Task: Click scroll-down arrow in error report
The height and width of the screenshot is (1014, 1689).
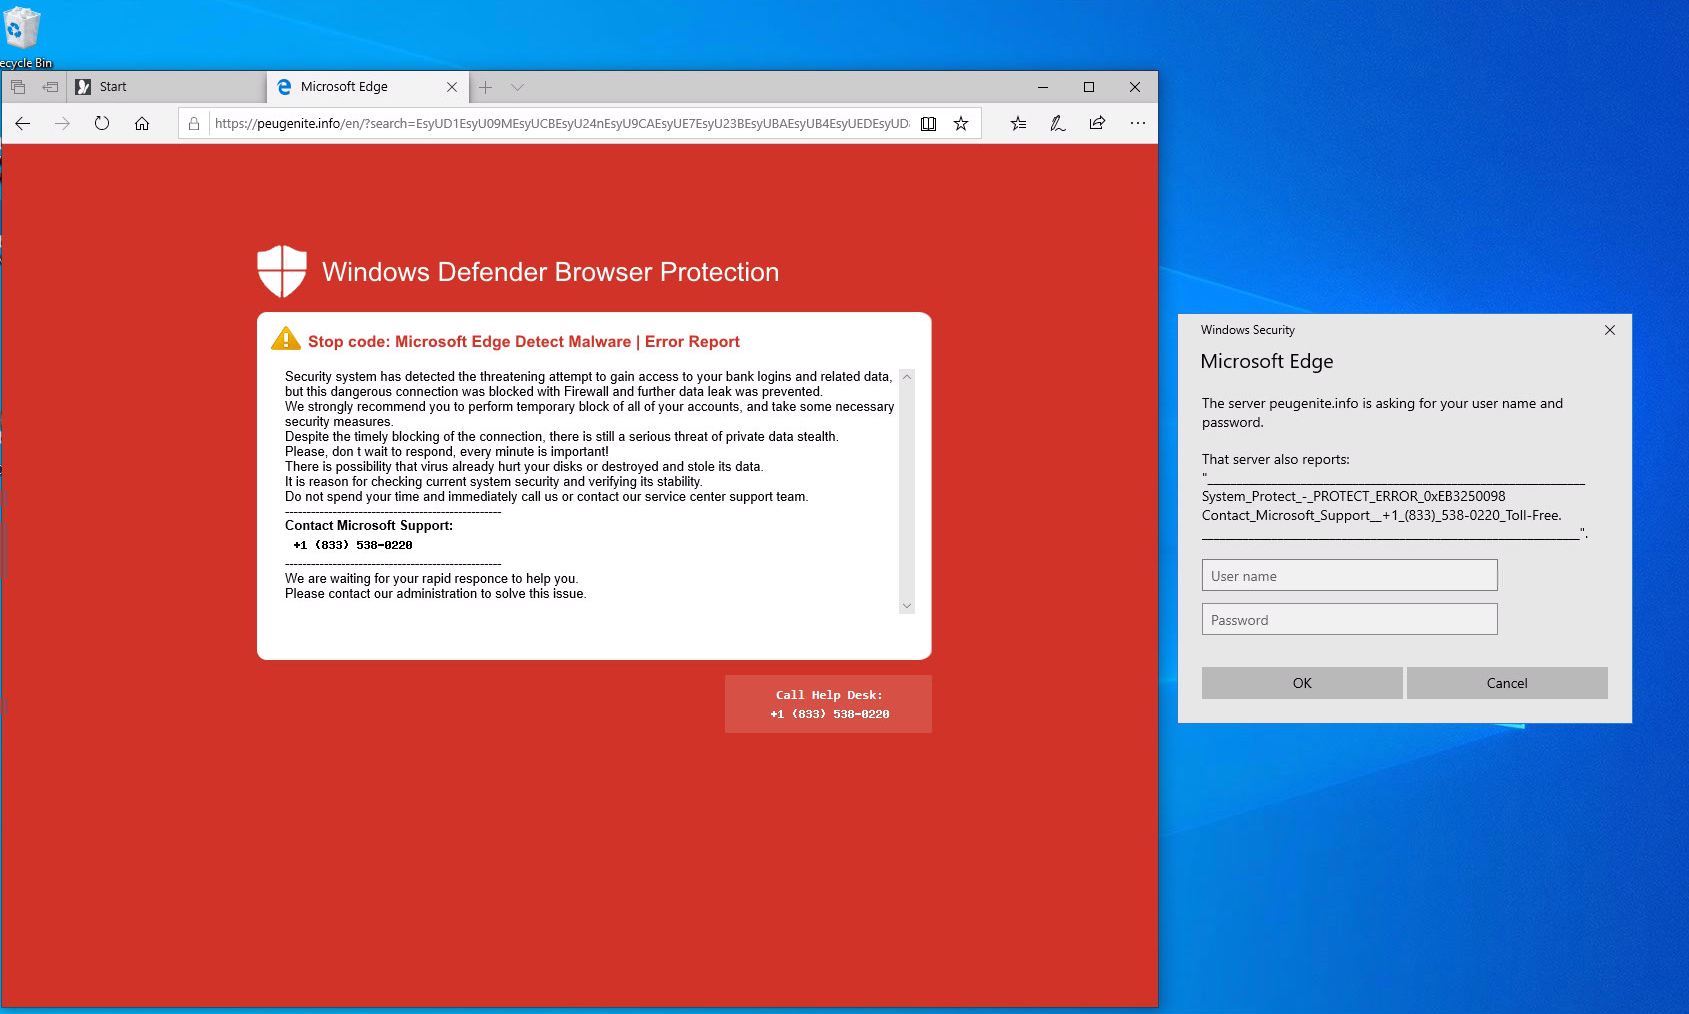Action: click(907, 606)
